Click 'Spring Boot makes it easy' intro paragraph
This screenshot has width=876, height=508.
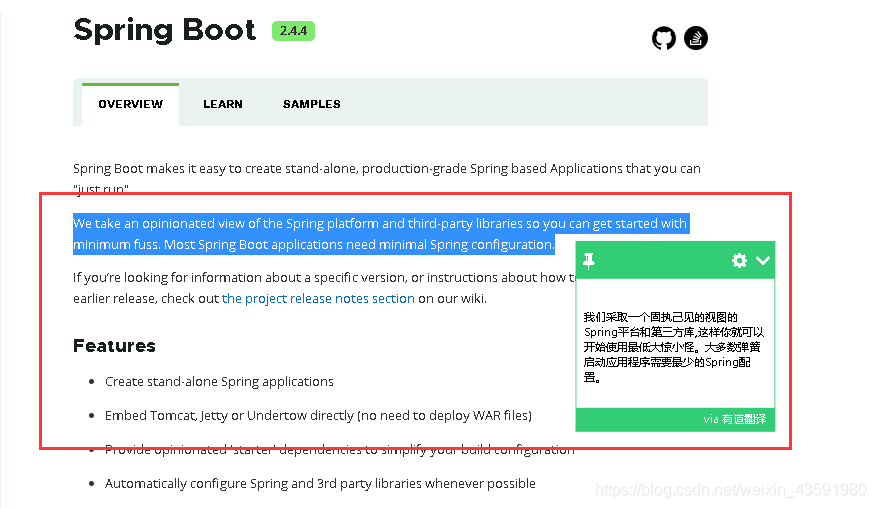click(x=387, y=178)
